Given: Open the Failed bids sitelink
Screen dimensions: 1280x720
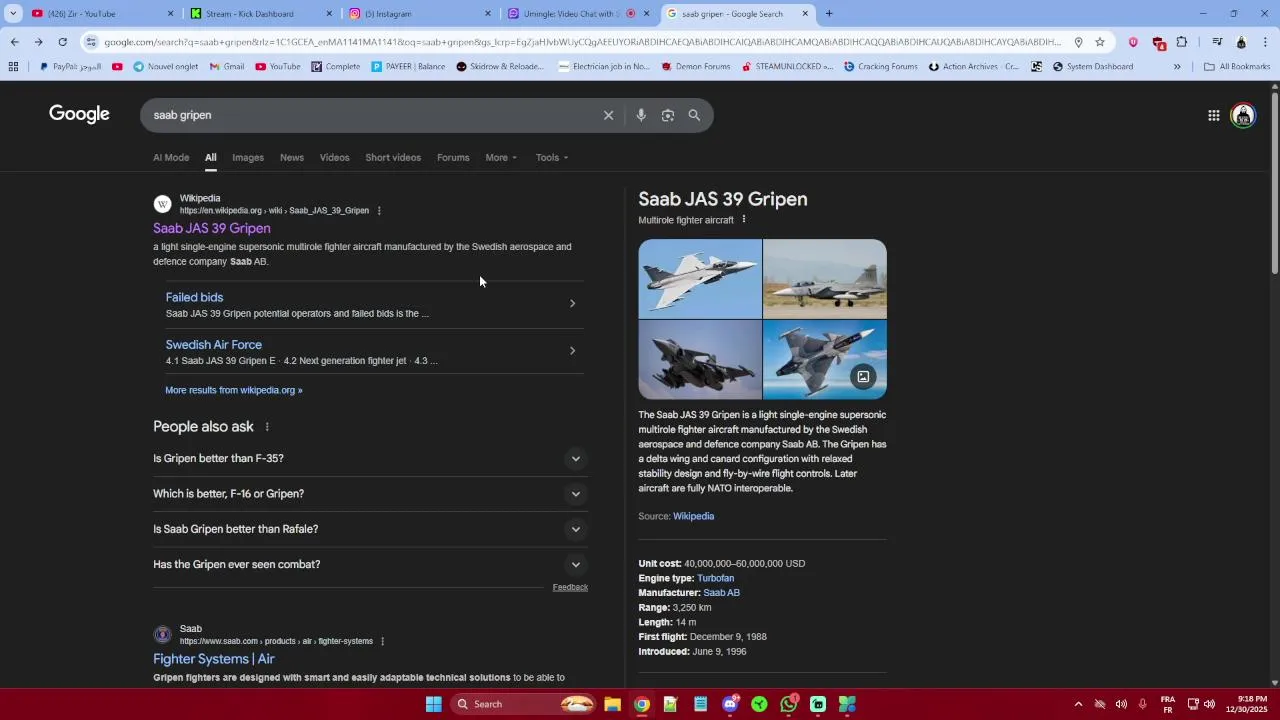Looking at the screenshot, I should click(x=194, y=297).
